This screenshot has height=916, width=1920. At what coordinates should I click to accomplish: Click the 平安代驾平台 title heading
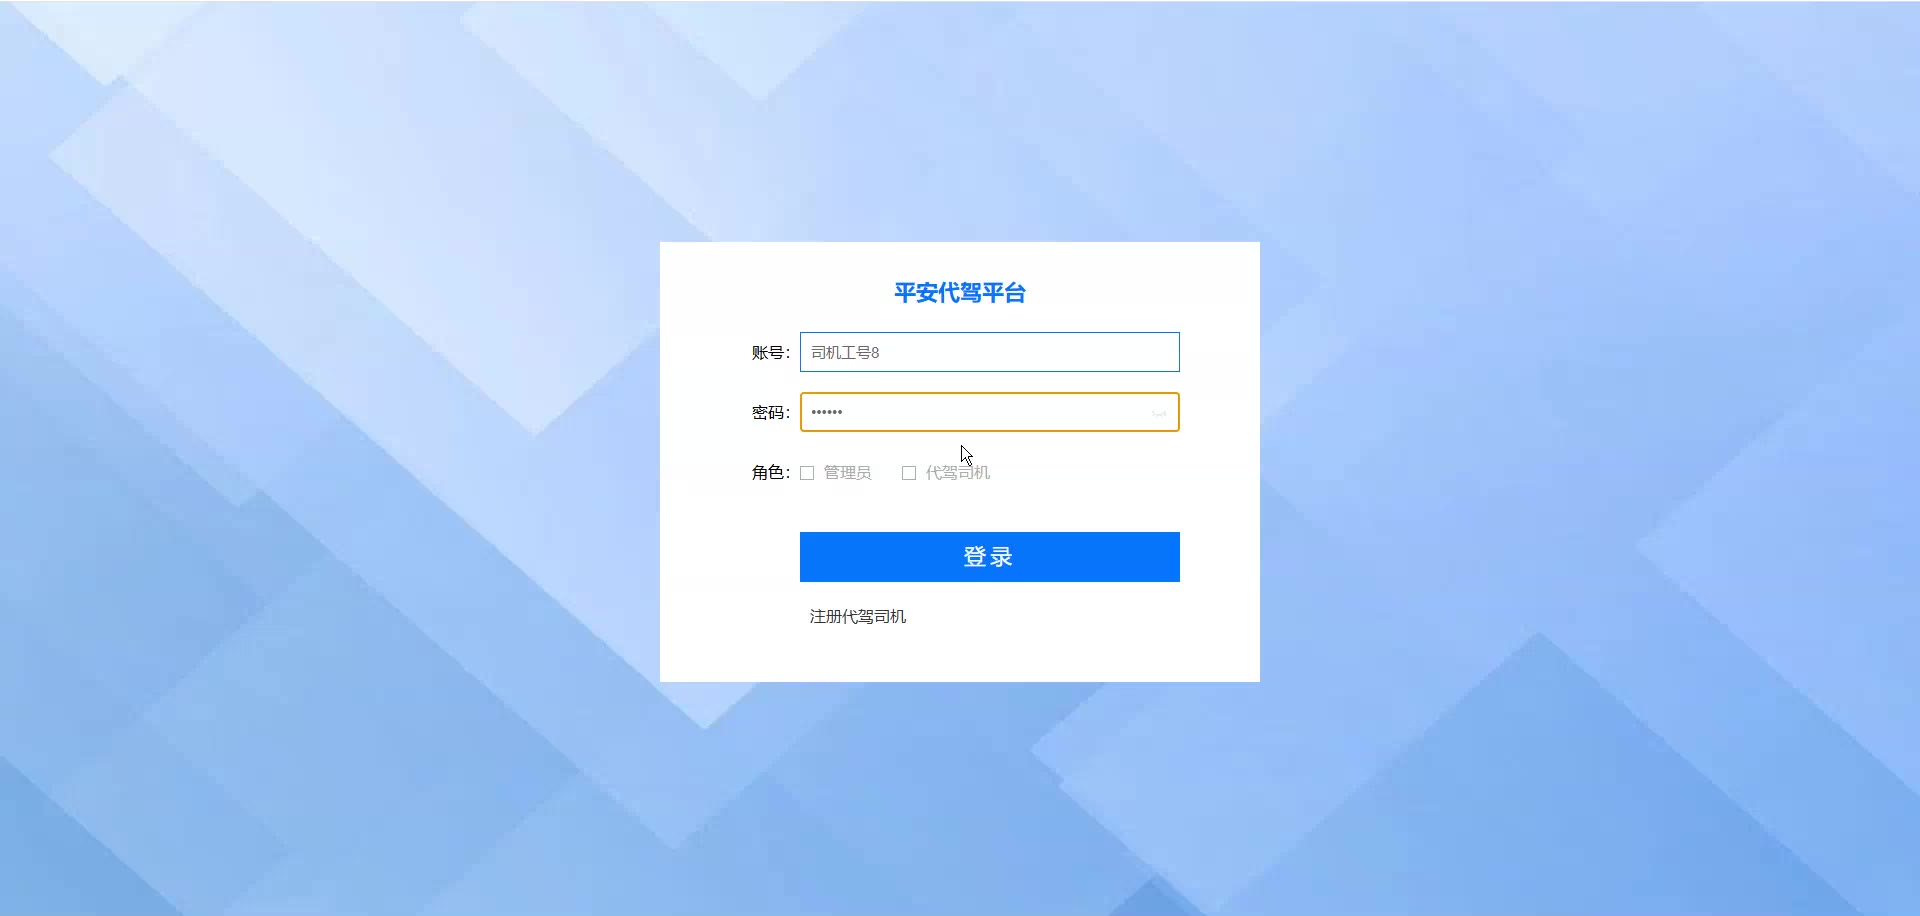(x=960, y=293)
